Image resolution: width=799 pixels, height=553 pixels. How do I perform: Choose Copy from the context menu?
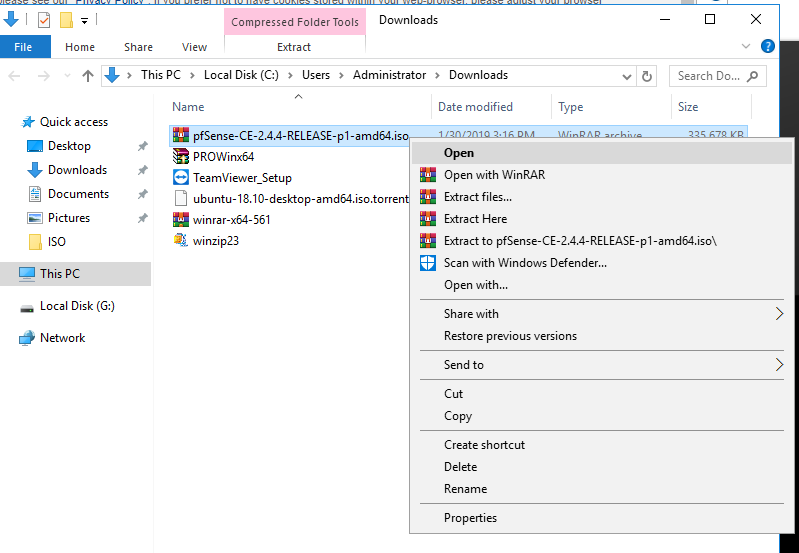601,416
